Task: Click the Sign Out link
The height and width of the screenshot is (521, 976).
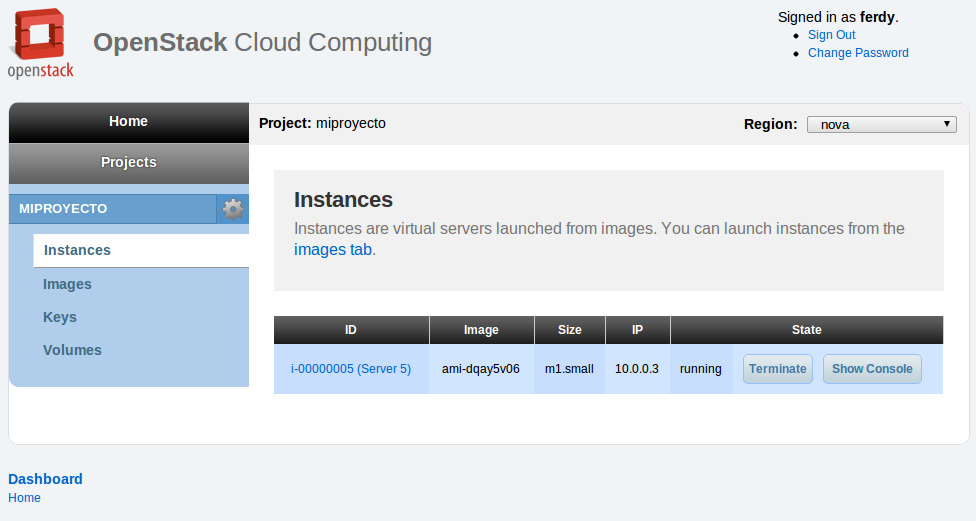Action: [832, 35]
